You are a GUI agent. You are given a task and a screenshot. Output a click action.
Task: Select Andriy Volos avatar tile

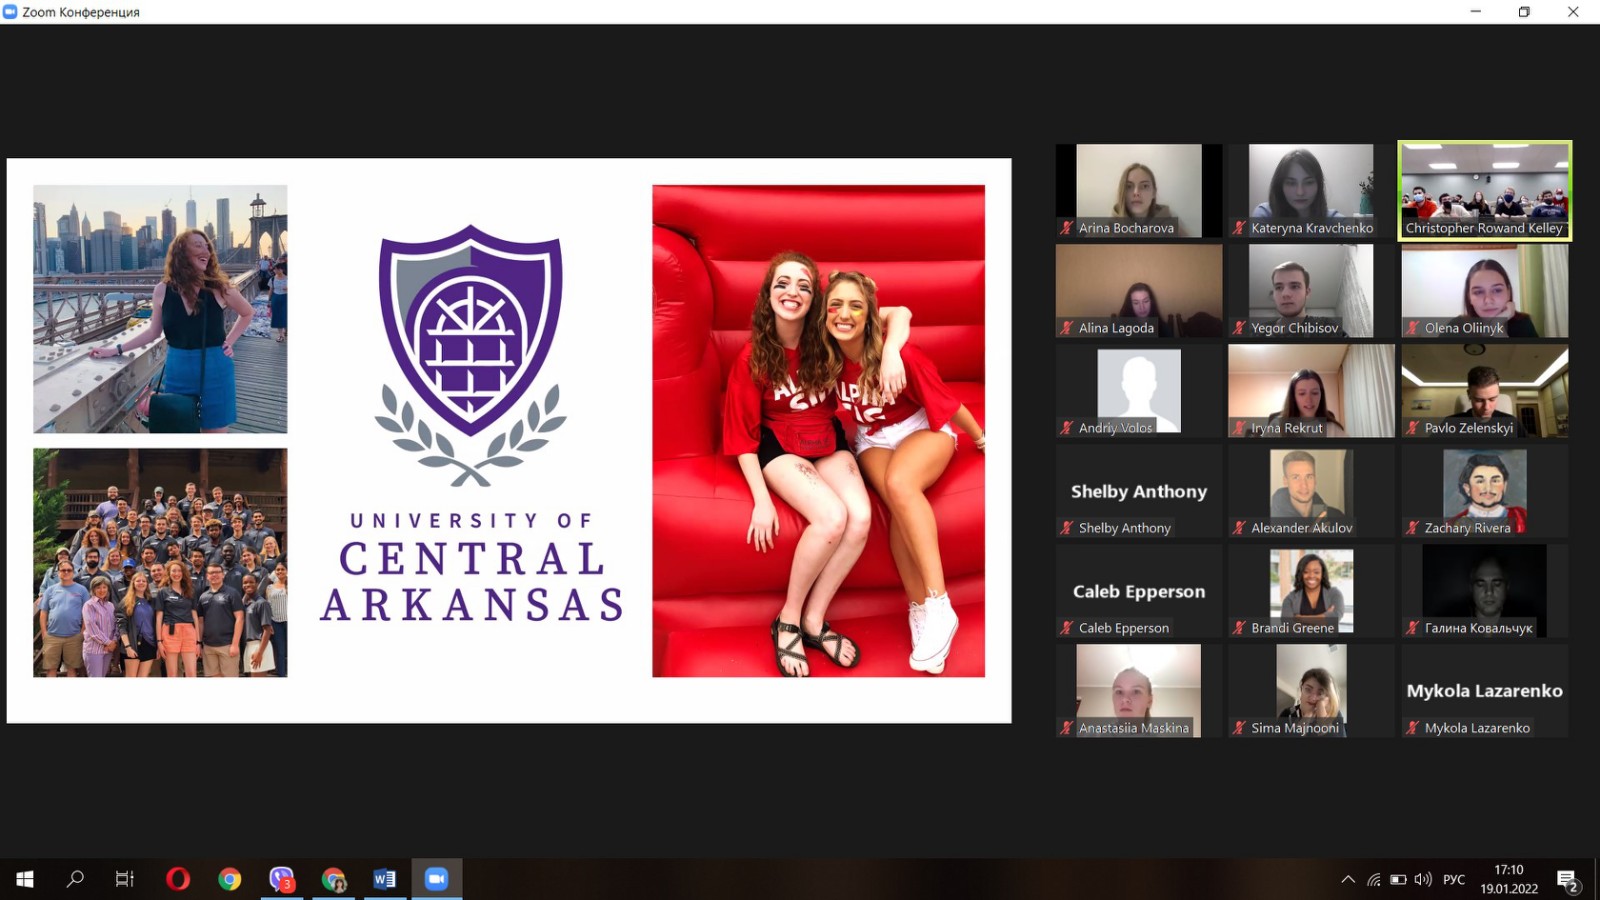(1139, 391)
